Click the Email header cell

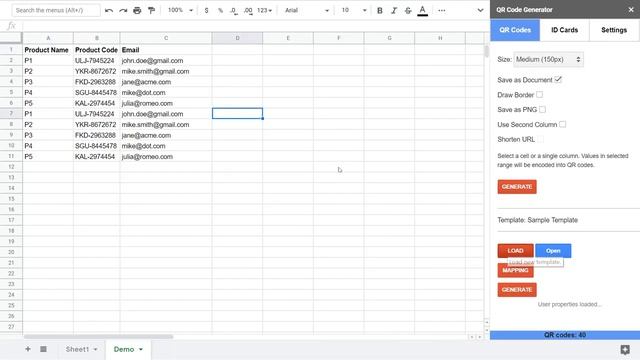[166, 50]
